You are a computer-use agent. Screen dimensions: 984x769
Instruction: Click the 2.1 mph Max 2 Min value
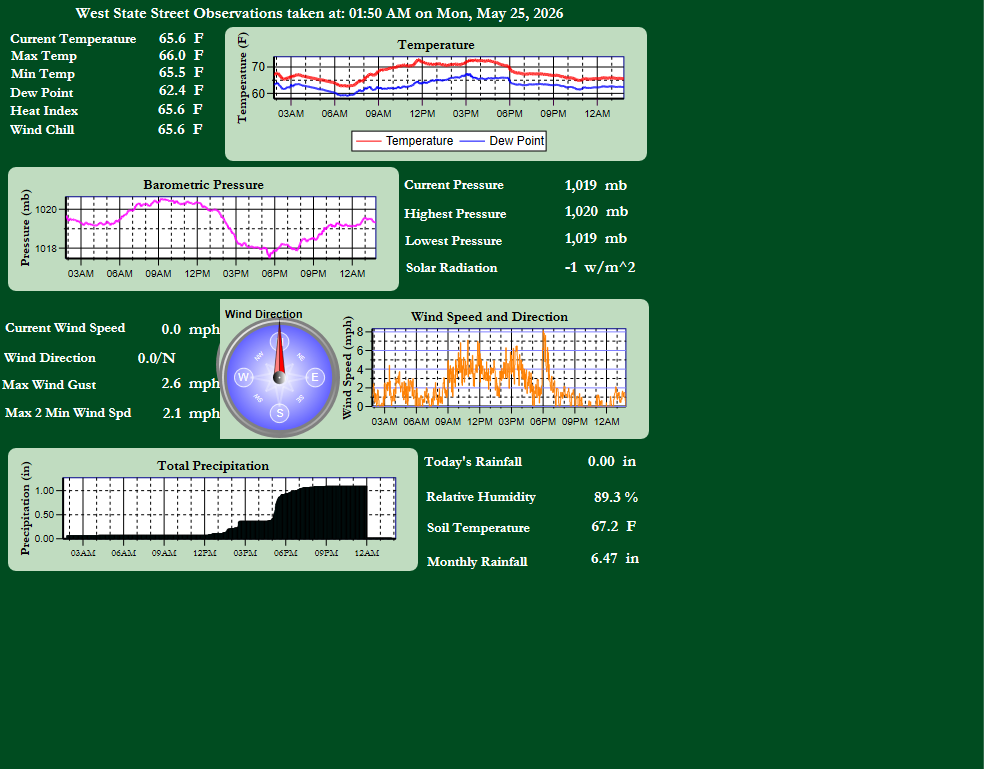[x=191, y=413]
